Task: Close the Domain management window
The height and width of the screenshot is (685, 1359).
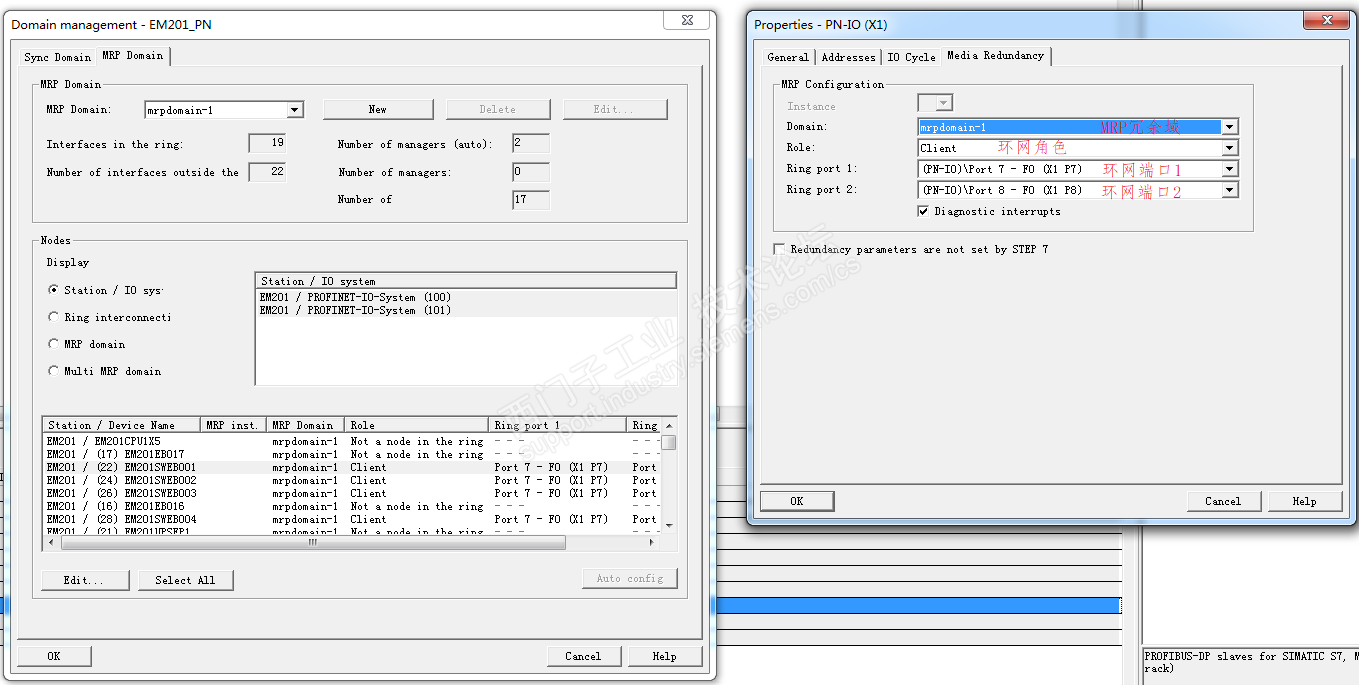Action: click(685, 20)
